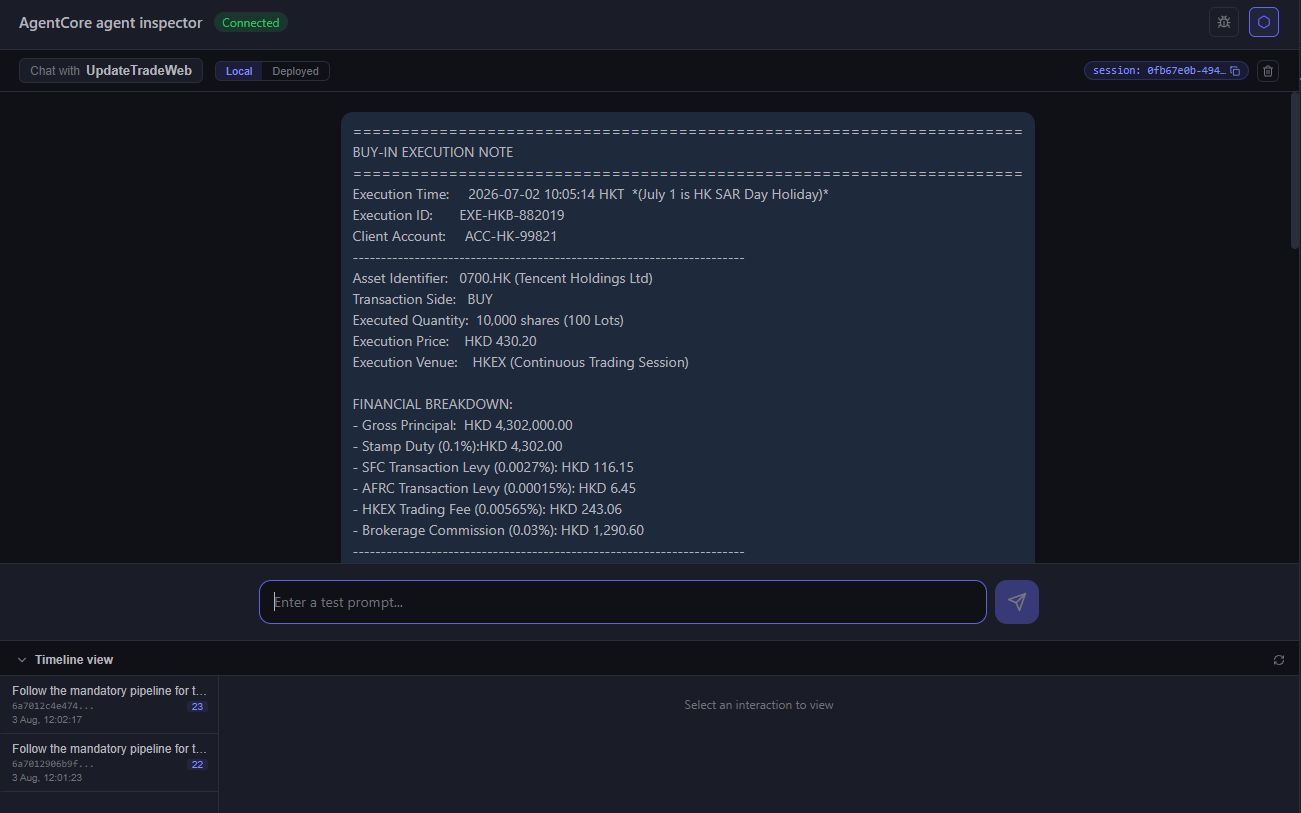The height and width of the screenshot is (813, 1301).
Task: Open interaction dated 3 Aug, 12:02:17
Action: pos(109,705)
